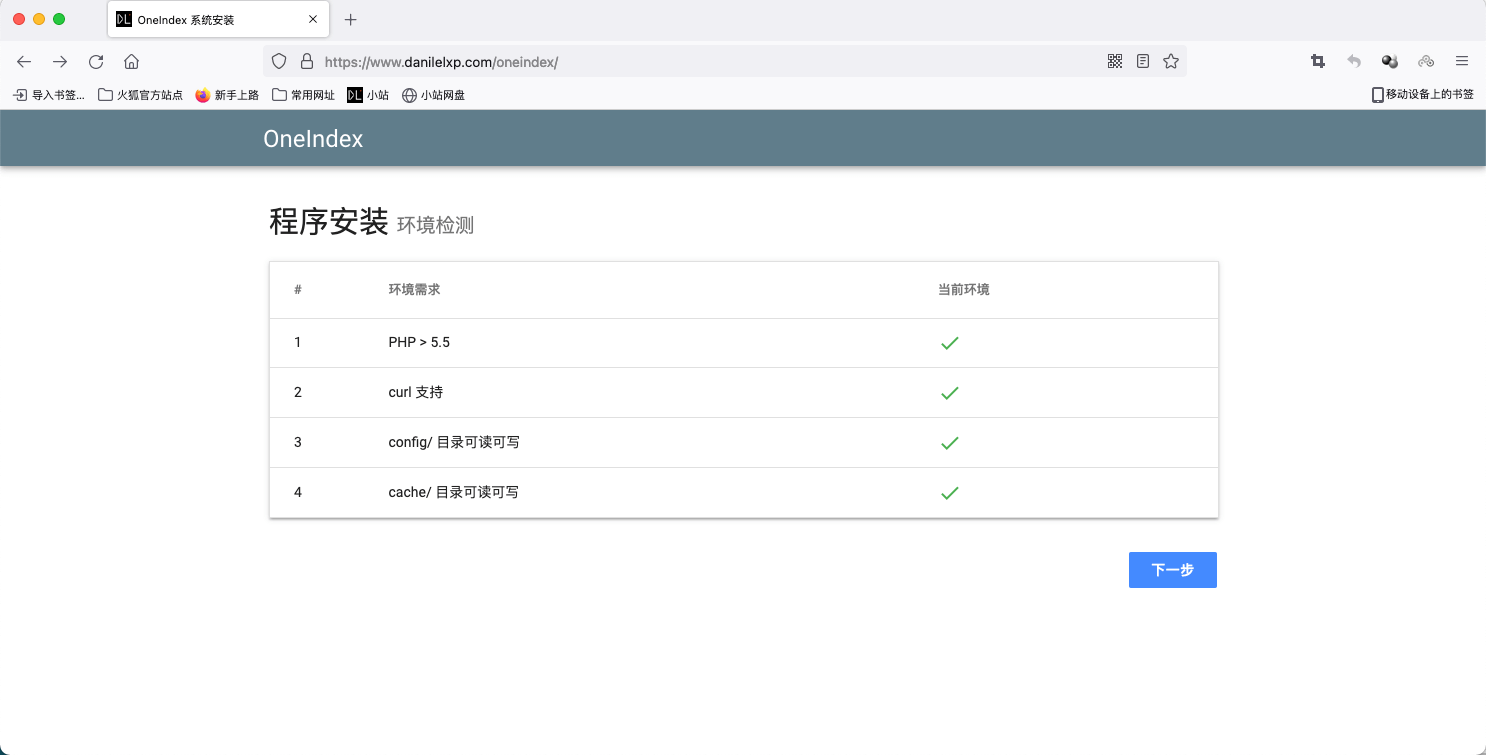1486x755 pixels.
Task: Expand the 常用网址 bookmarks folder
Action: 303,95
